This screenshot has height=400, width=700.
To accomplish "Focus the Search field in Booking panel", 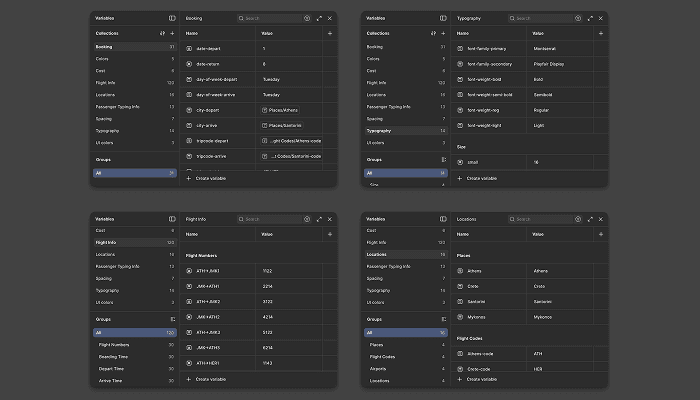I will (269, 18).
